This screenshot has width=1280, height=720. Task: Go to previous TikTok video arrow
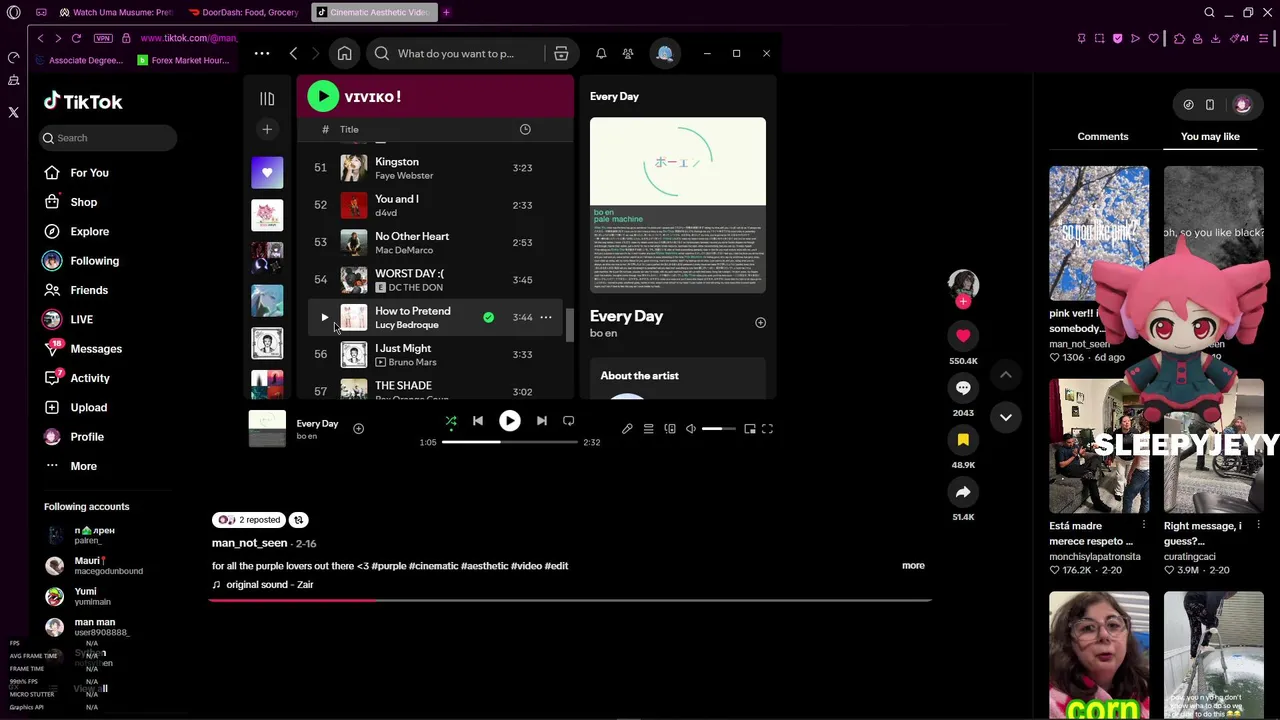[x=1006, y=375]
